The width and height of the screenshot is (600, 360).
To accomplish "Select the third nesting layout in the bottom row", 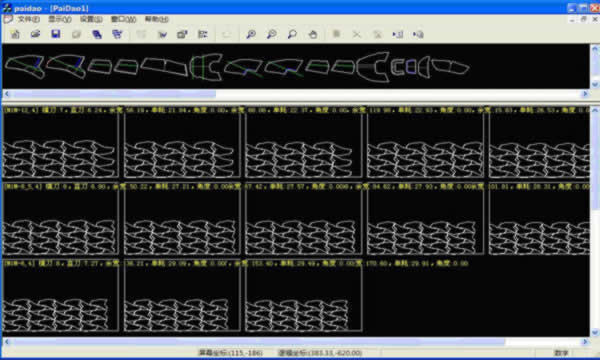I will click(x=303, y=299).
